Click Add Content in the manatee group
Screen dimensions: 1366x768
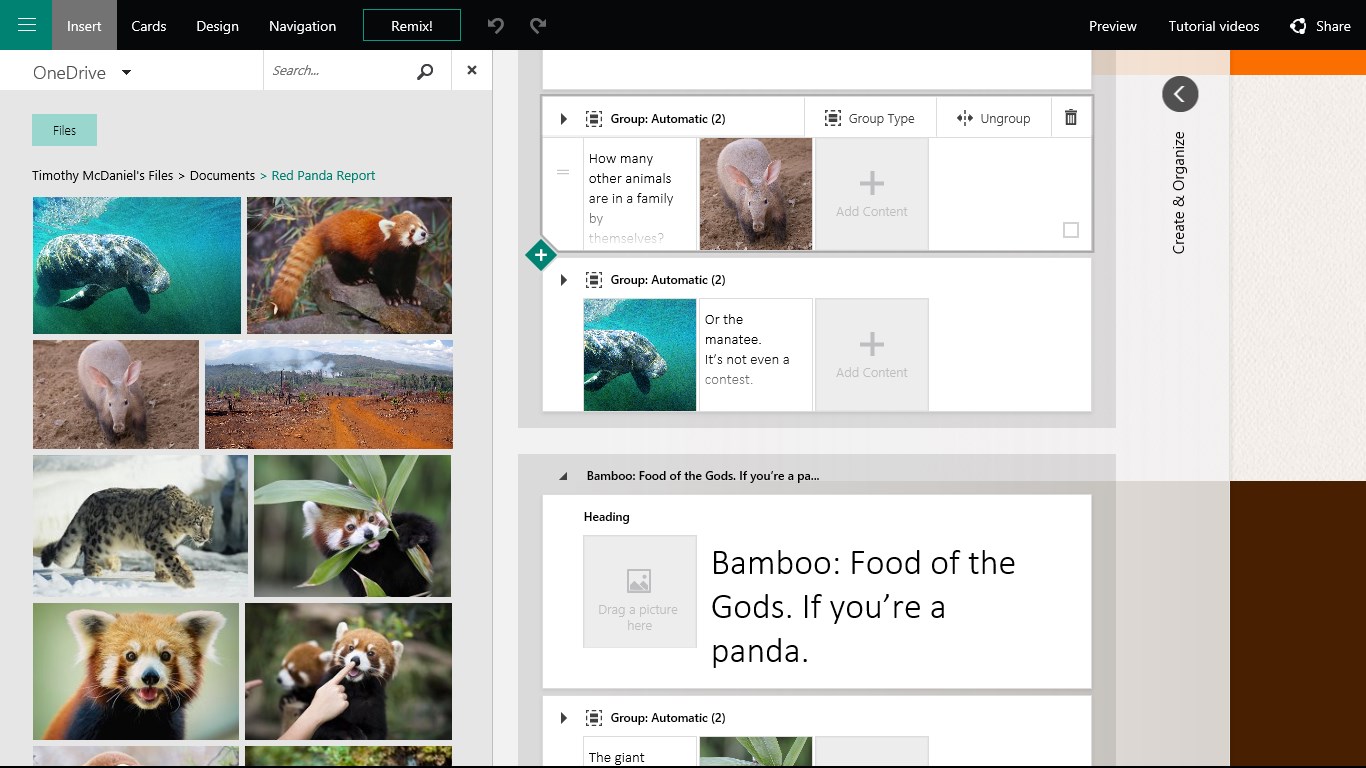pos(872,355)
